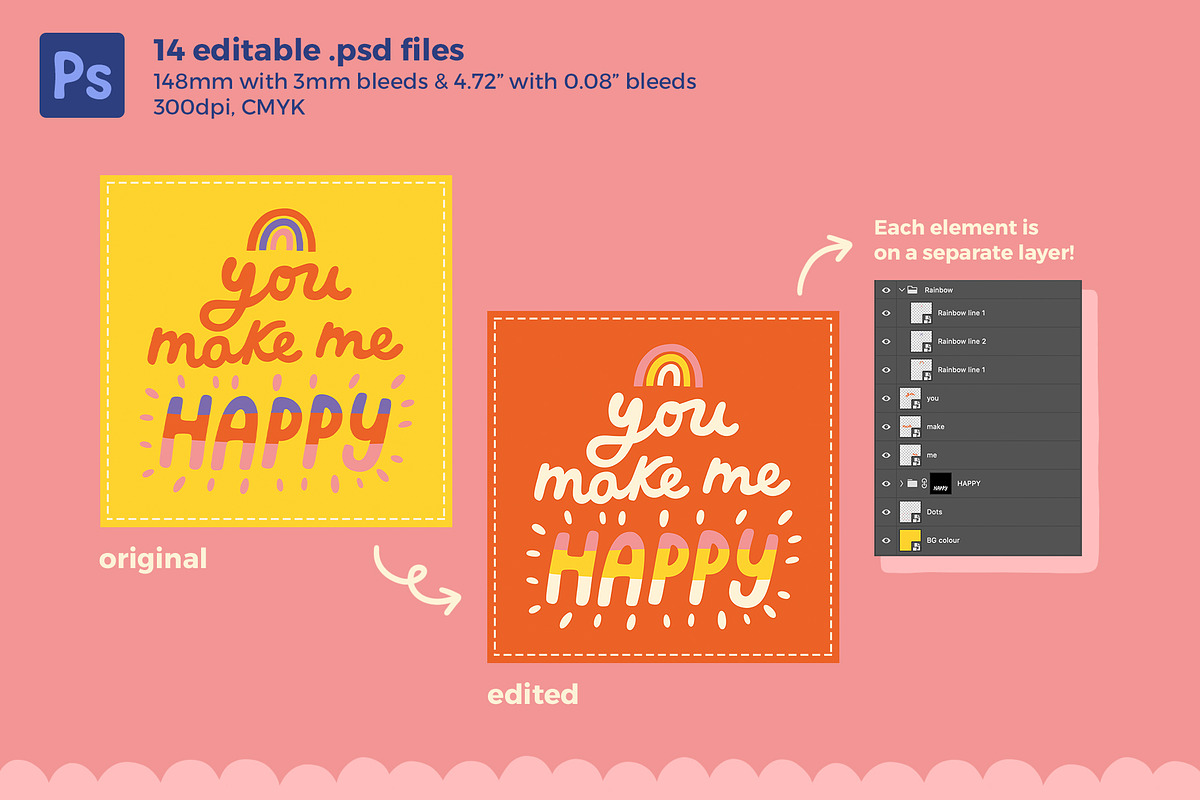Click the folder icon of the Rainbow group
Screen dimensions: 1200x800
point(913,290)
